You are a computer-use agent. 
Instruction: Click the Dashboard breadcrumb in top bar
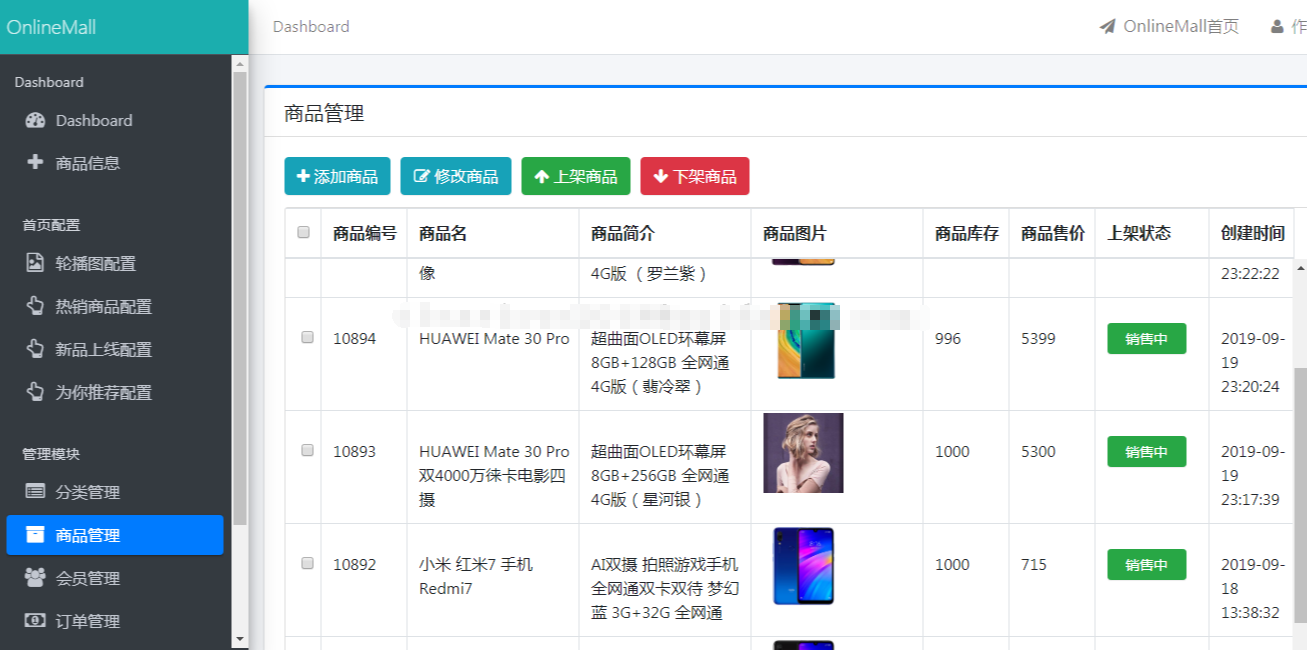pyautogui.click(x=311, y=27)
